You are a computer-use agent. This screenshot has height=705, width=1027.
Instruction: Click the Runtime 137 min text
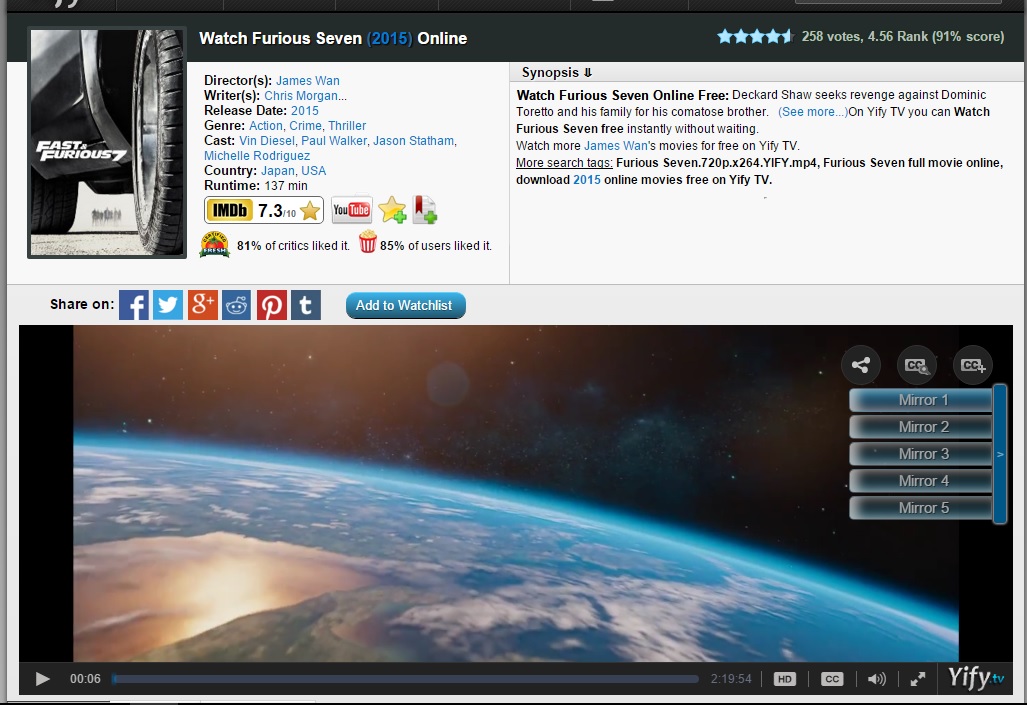click(x=255, y=186)
